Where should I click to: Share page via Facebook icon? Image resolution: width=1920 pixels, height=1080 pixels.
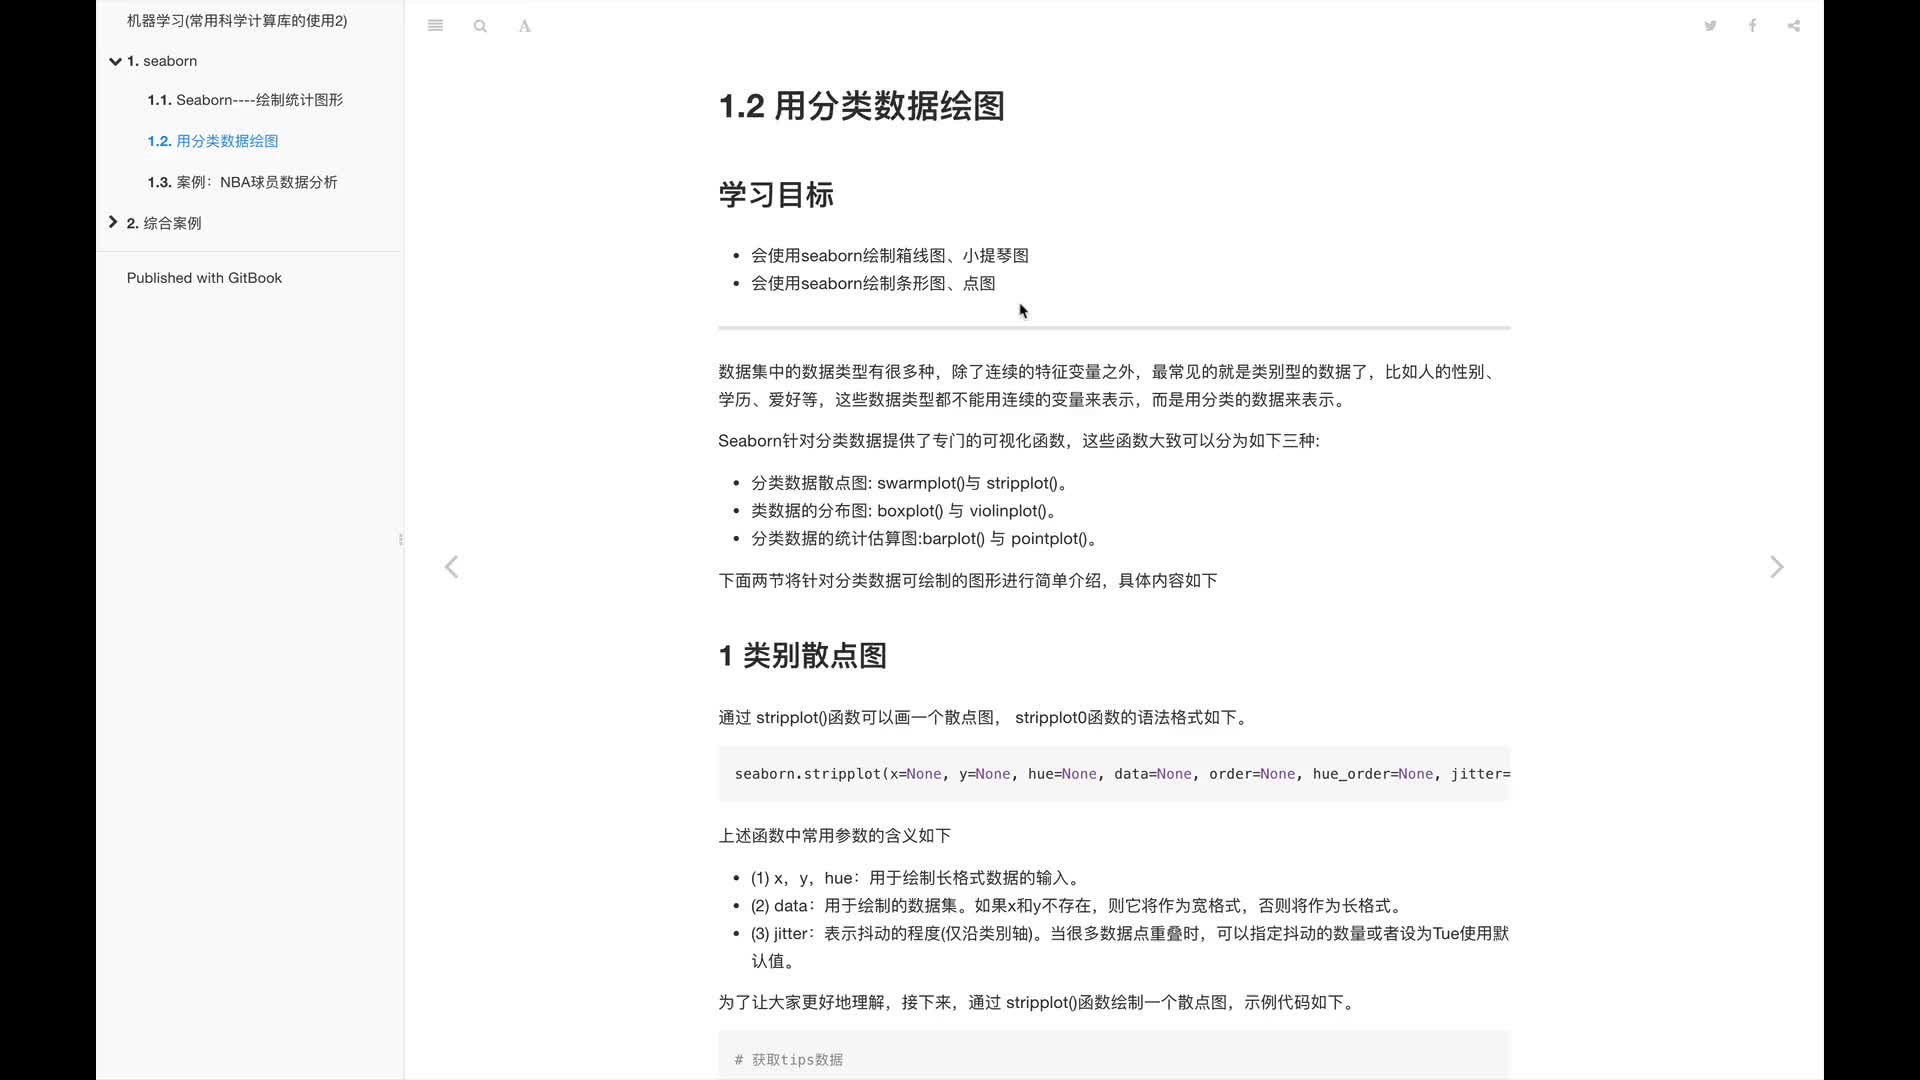coord(1752,26)
